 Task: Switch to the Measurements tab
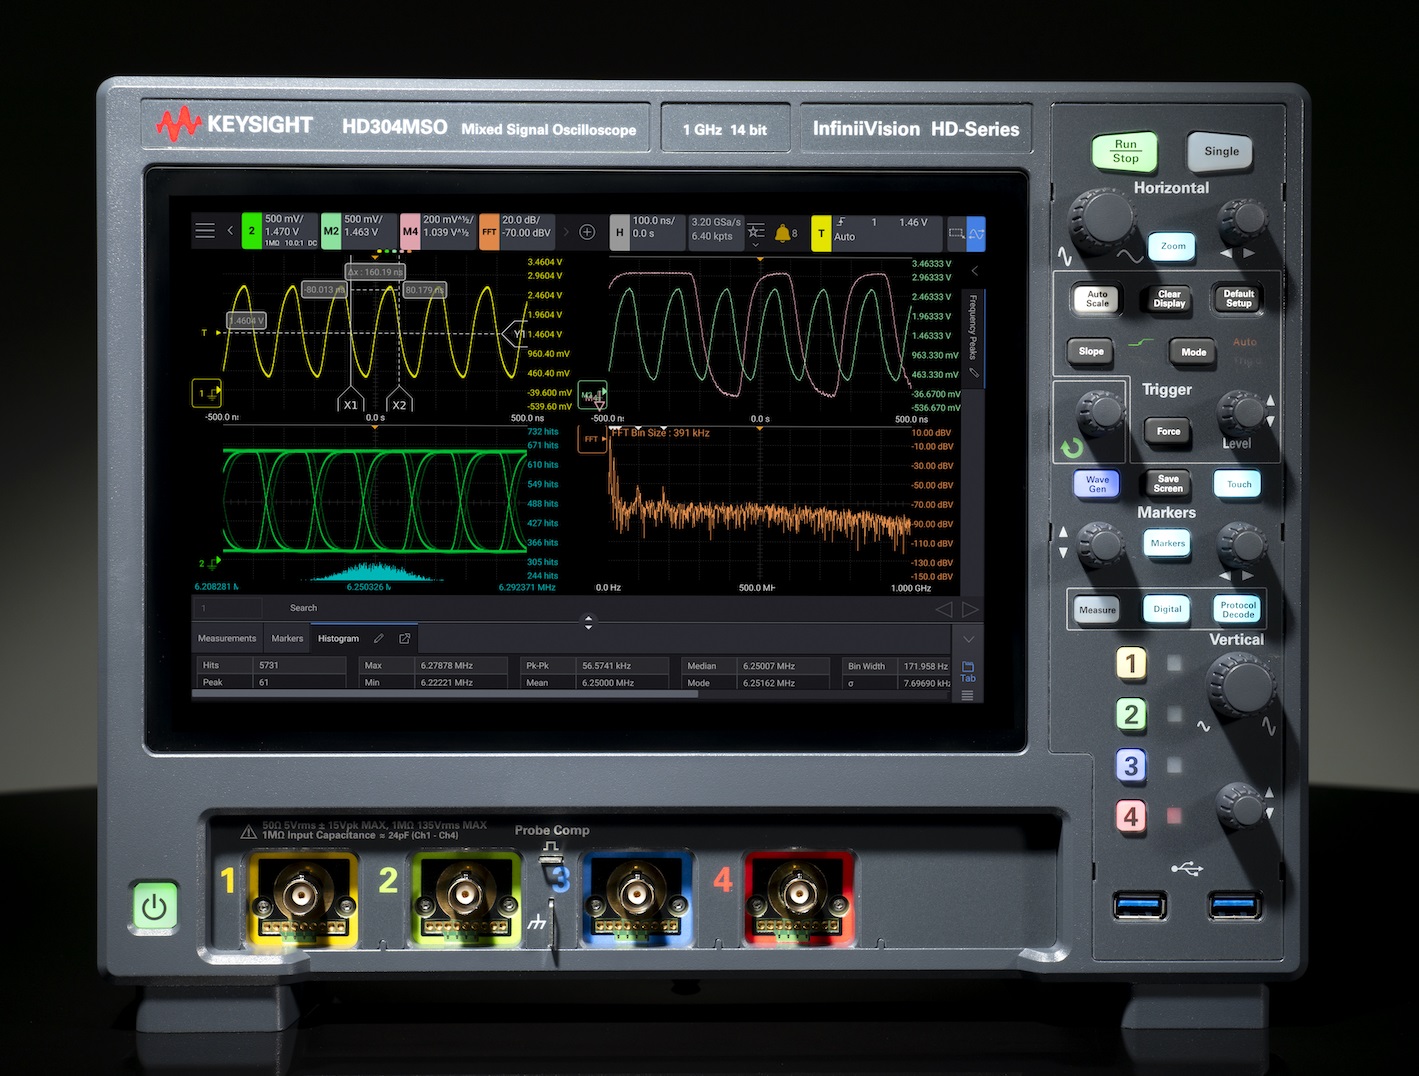click(x=227, y=638)
